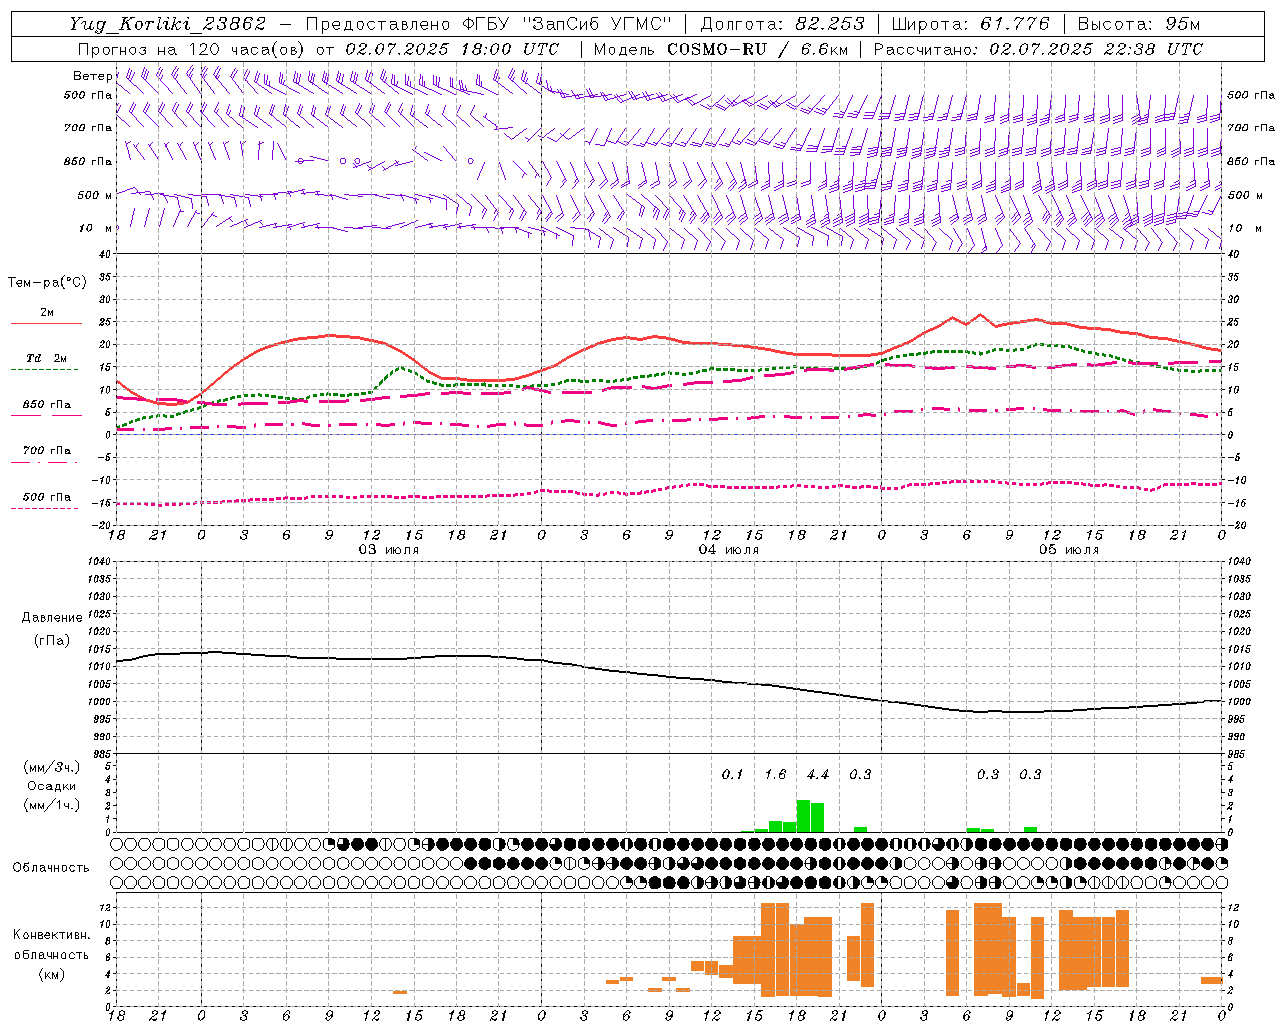Click the tallest green precipitation bar
This screenshot has width=1280, height=1024.
(x=803, y=816)
